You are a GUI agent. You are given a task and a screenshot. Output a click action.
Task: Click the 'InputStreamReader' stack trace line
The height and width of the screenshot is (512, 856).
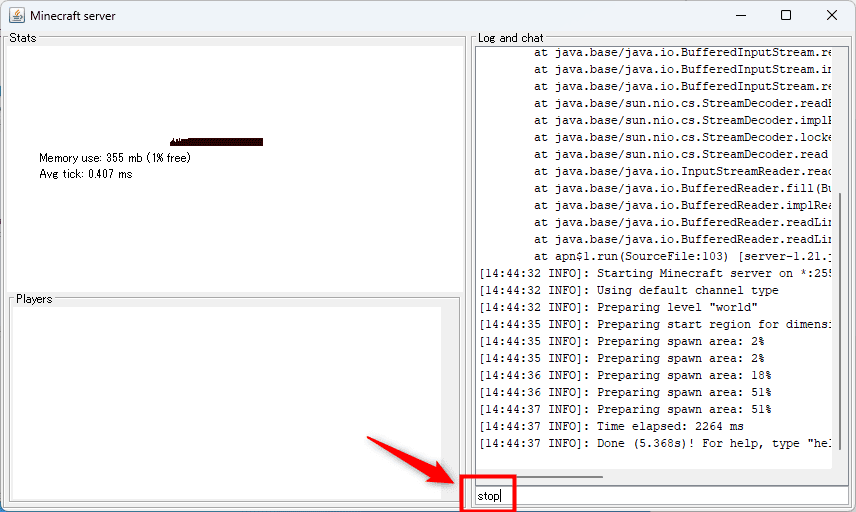pyautogui.click(x=682, y=171)
